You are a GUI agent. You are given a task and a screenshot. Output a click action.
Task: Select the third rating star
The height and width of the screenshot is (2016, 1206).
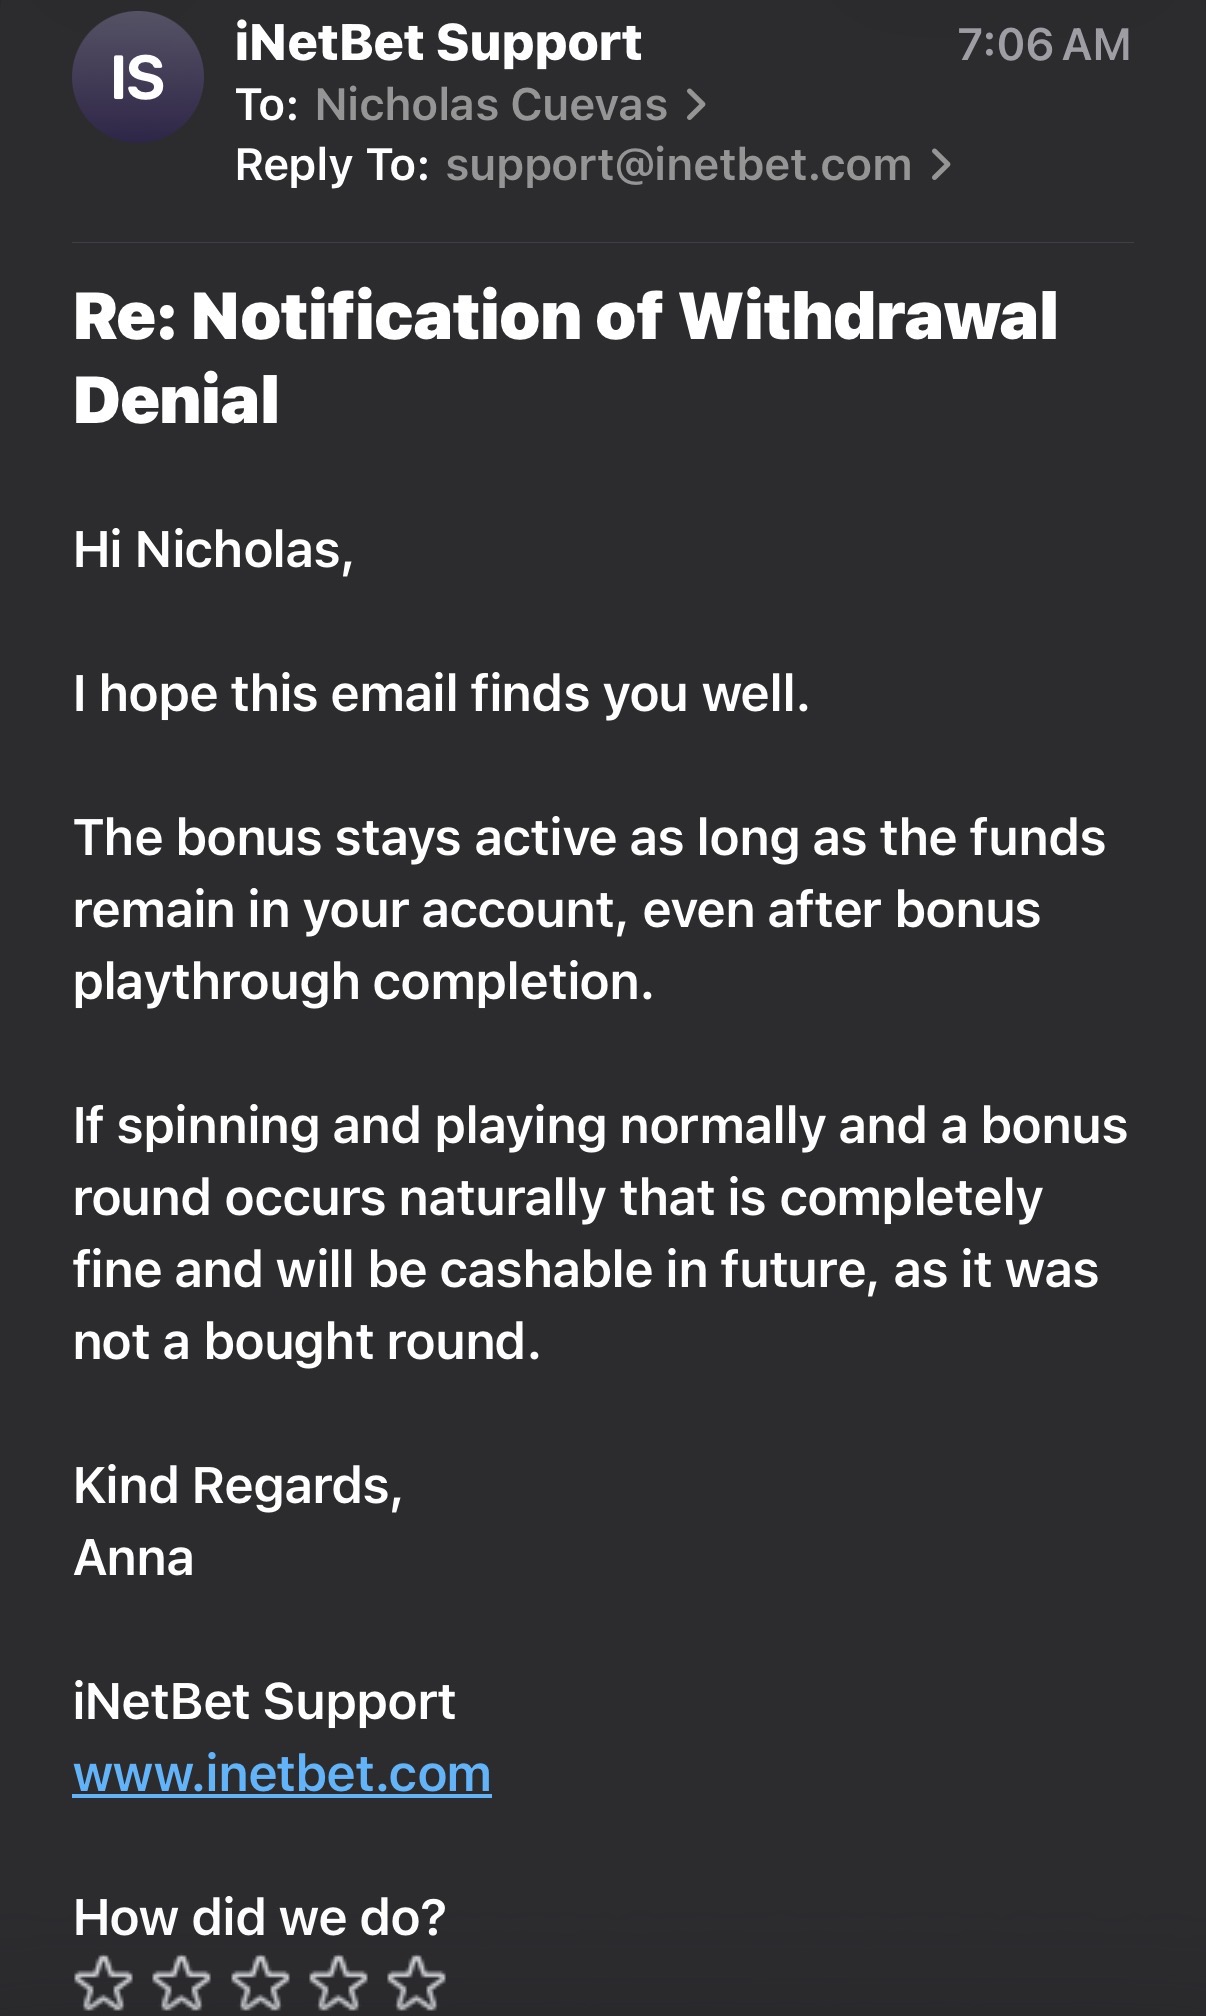(259, 1981)
